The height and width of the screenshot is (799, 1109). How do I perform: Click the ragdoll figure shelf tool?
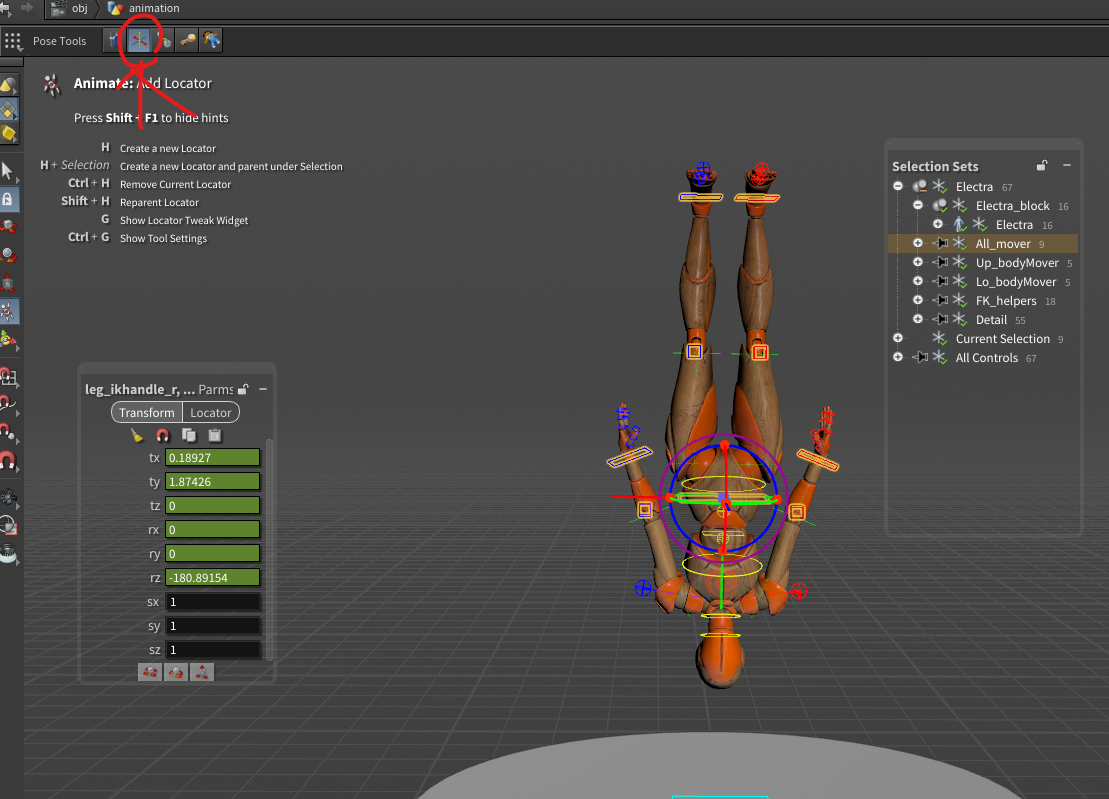point(211,40)
